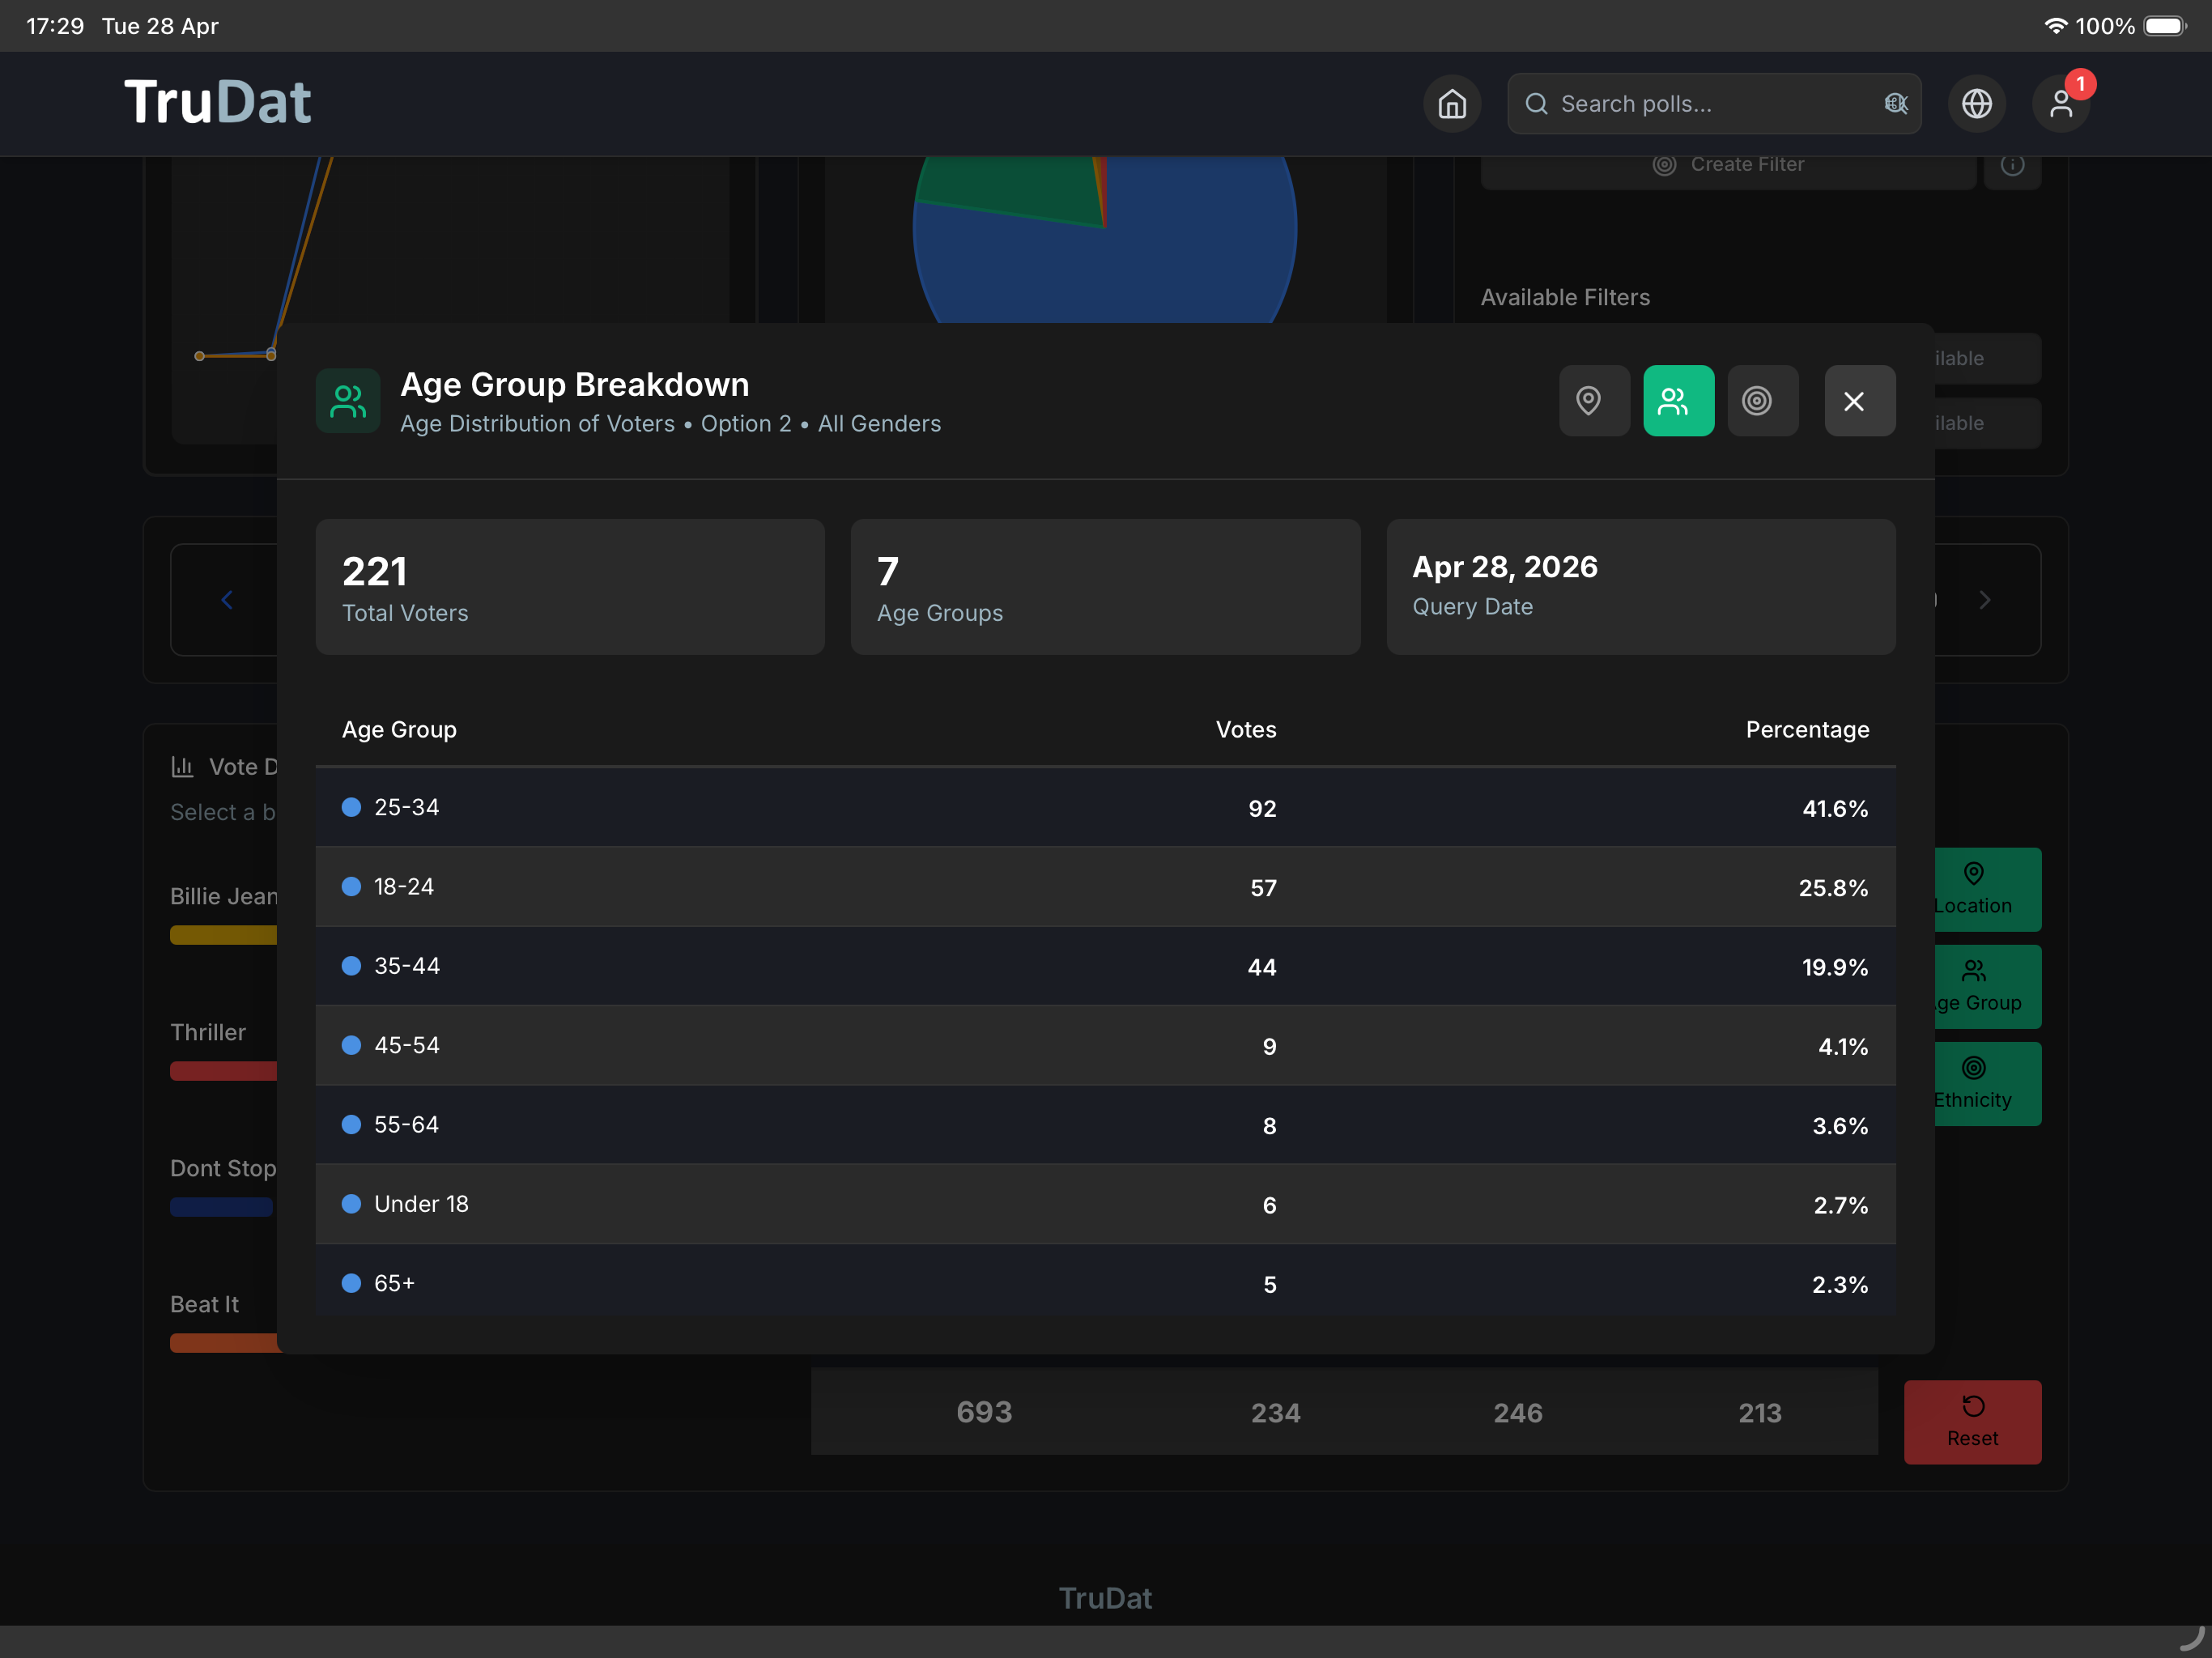Click the 221 Total Voters card
The height and width of the screenshot is (1658, 2212).
570,587
